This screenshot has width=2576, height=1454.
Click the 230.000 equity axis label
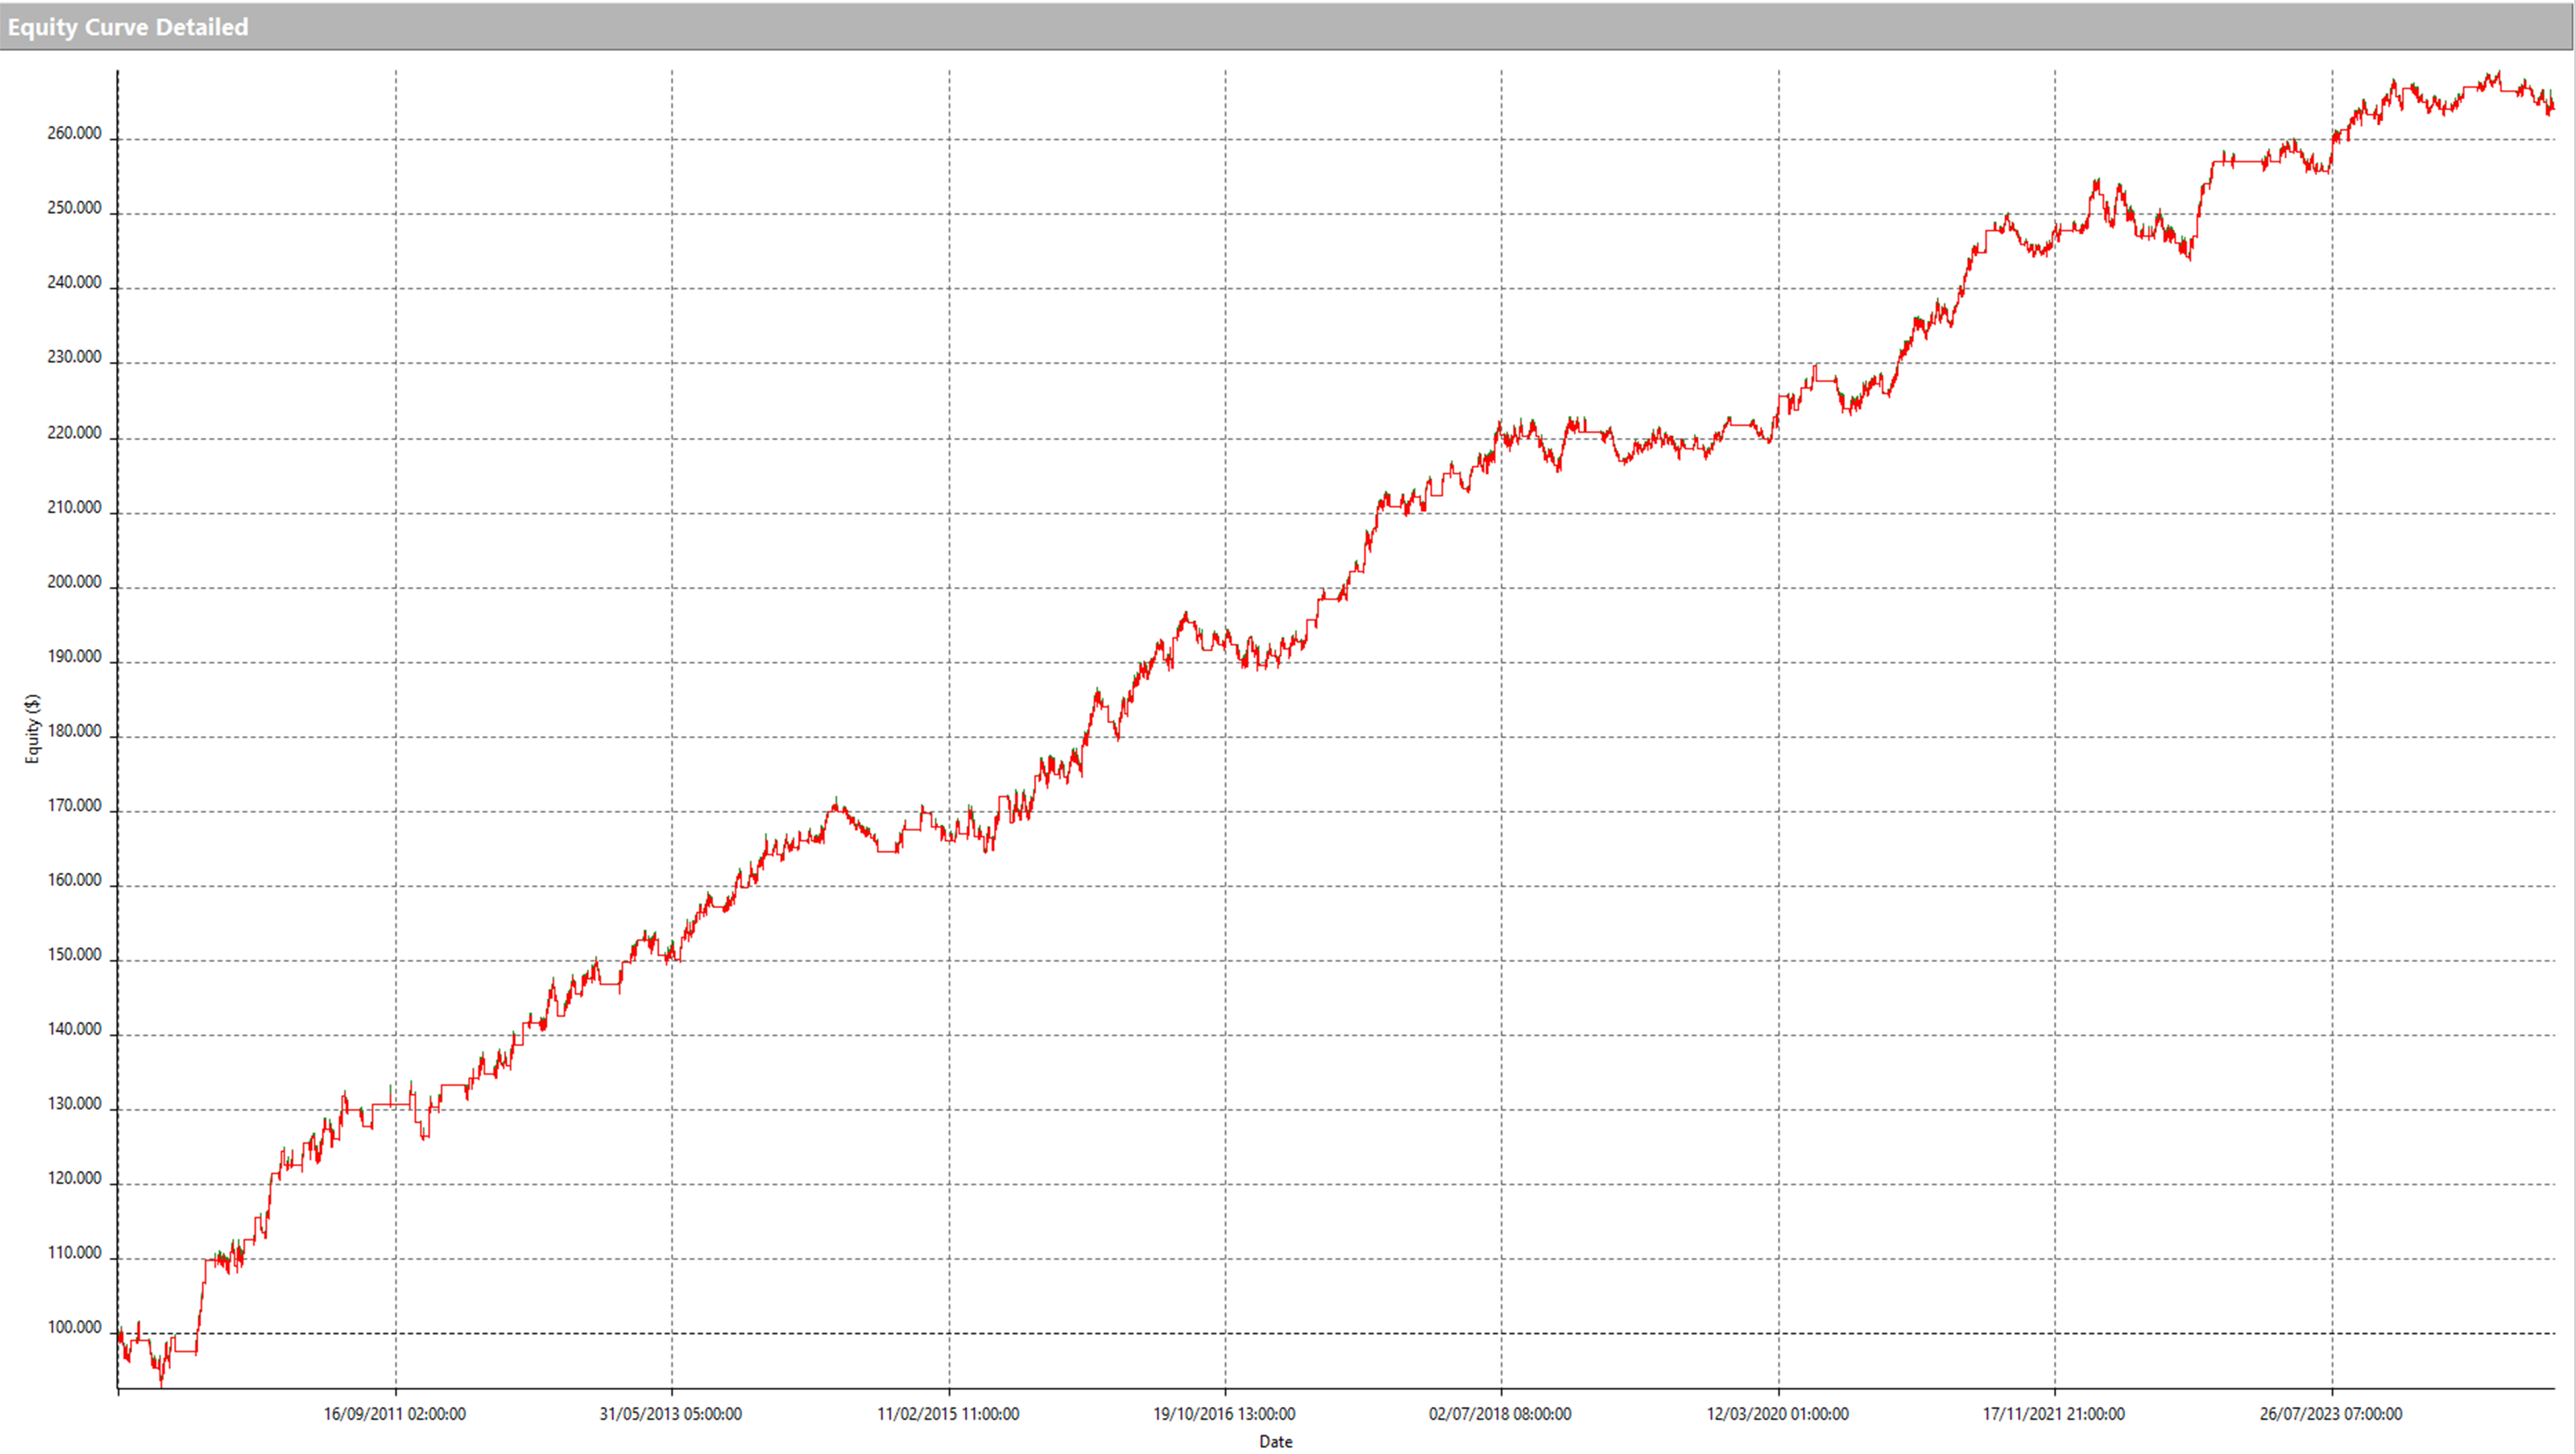[x=74, y=357]
